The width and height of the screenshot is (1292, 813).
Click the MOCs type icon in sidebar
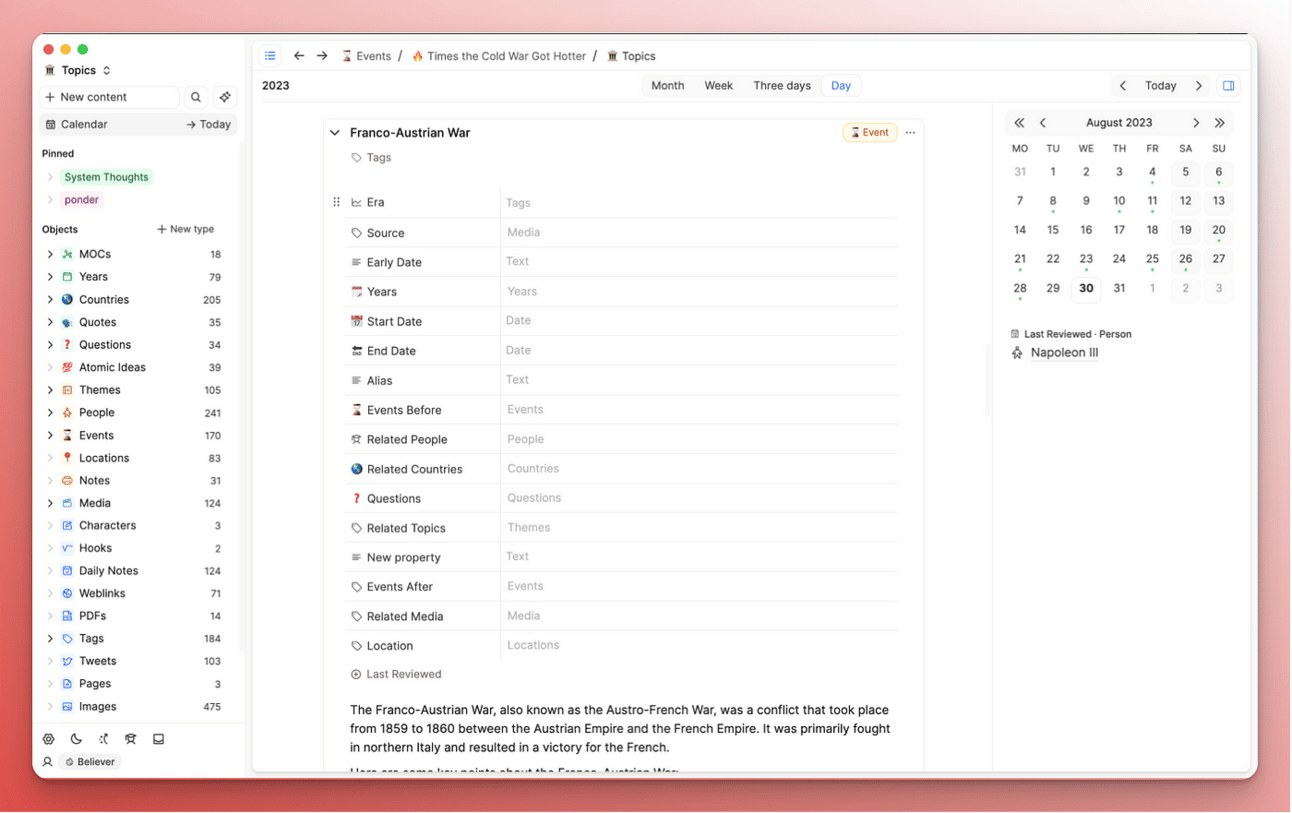67,255
